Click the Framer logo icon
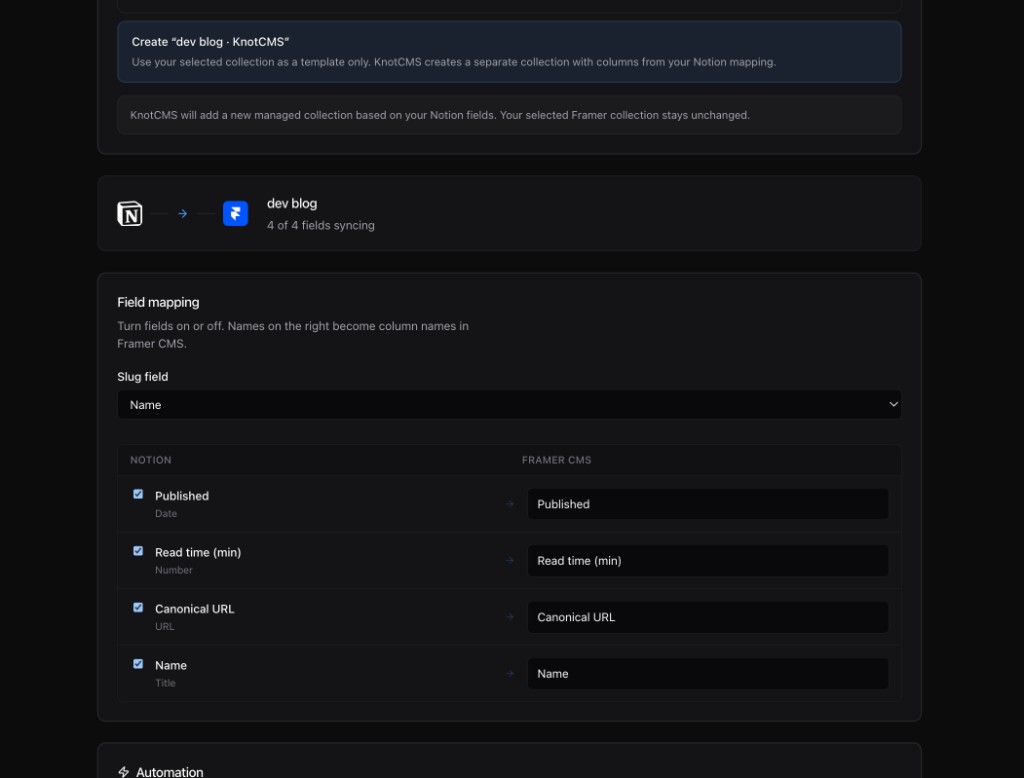 [235, 214]
